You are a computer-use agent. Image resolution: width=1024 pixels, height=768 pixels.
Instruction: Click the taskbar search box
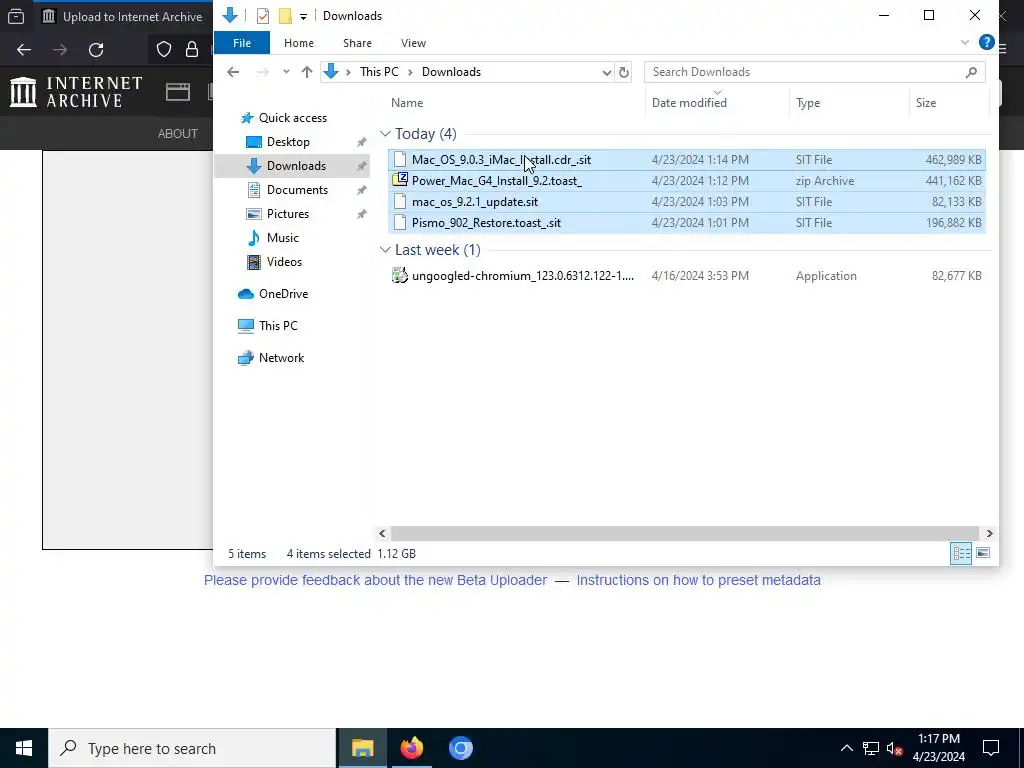192,748
